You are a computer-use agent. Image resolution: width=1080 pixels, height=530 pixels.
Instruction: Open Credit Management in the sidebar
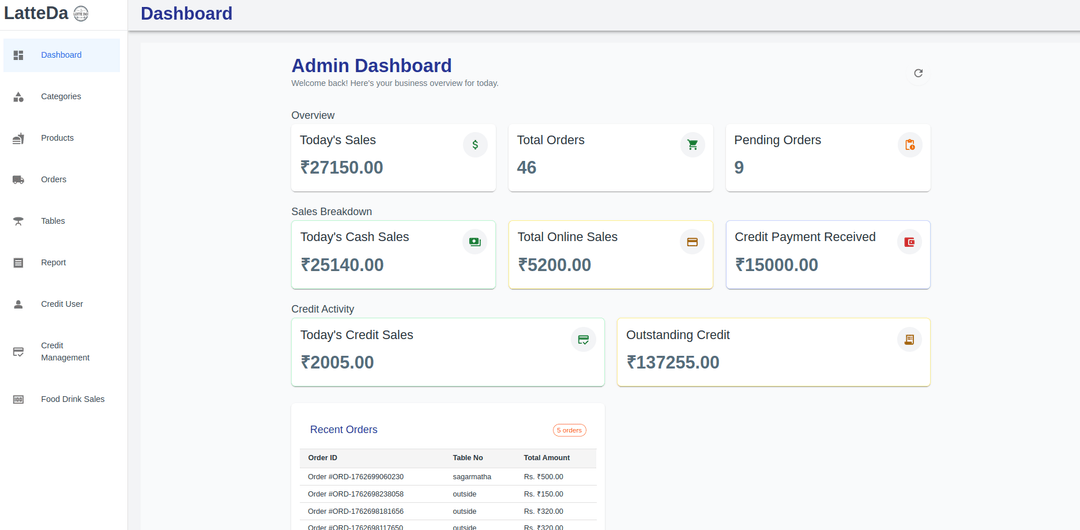pos(64,351)
